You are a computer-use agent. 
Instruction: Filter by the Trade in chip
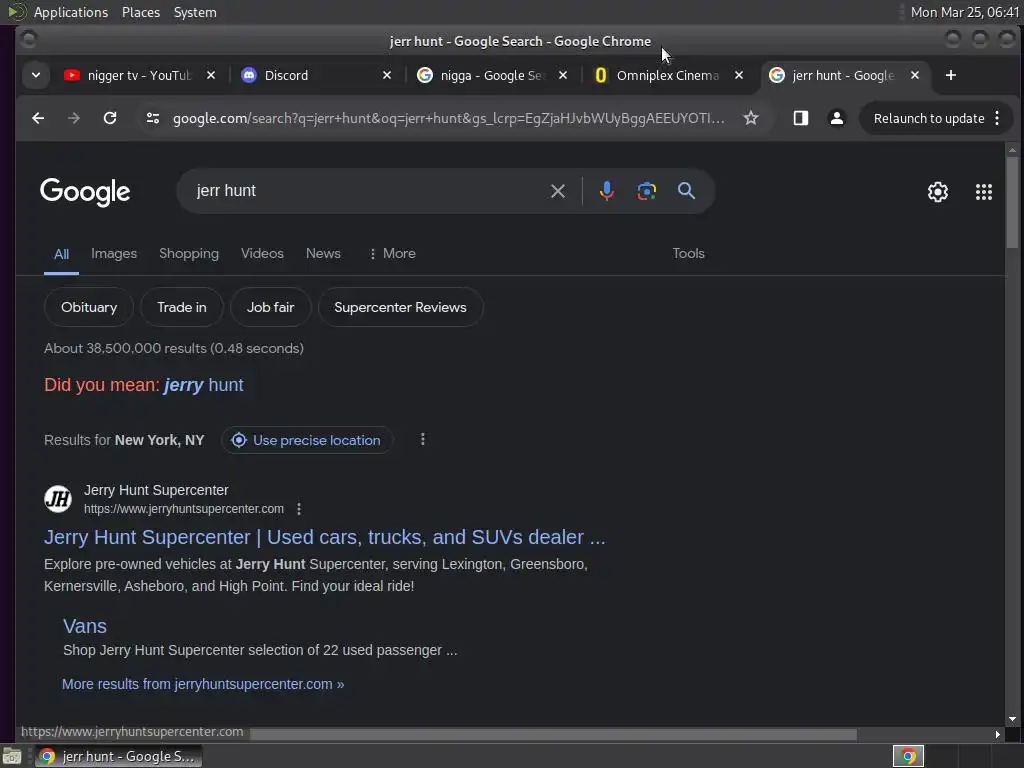182,307
